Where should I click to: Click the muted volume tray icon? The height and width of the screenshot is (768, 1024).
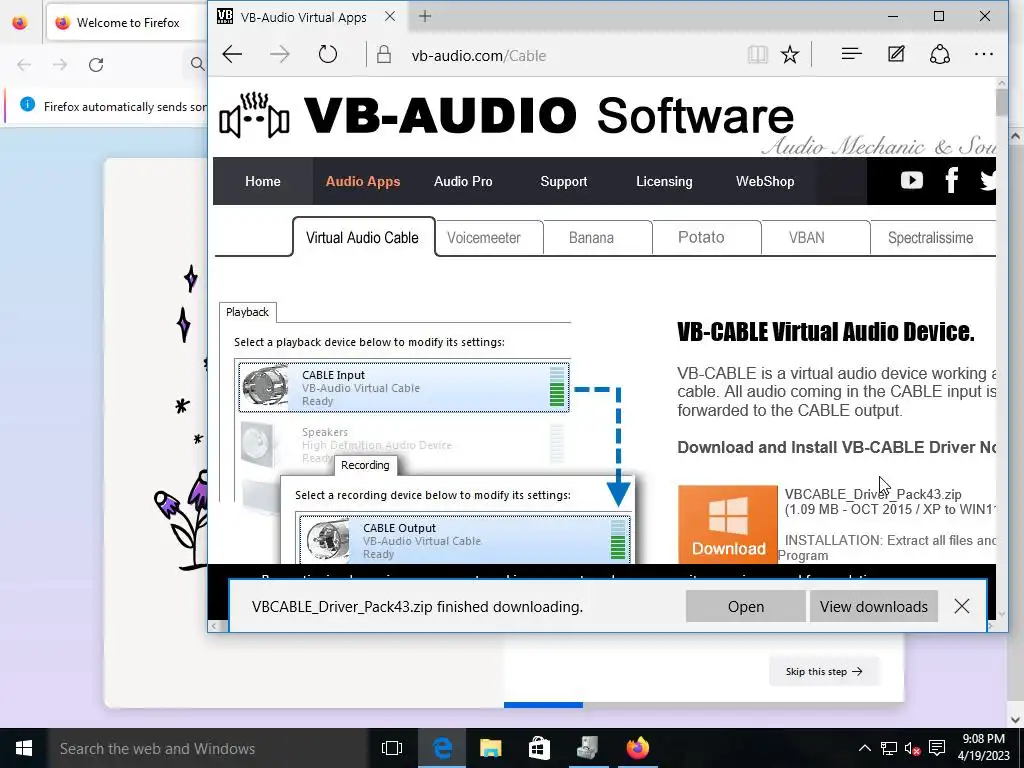[x=912, y=748]
